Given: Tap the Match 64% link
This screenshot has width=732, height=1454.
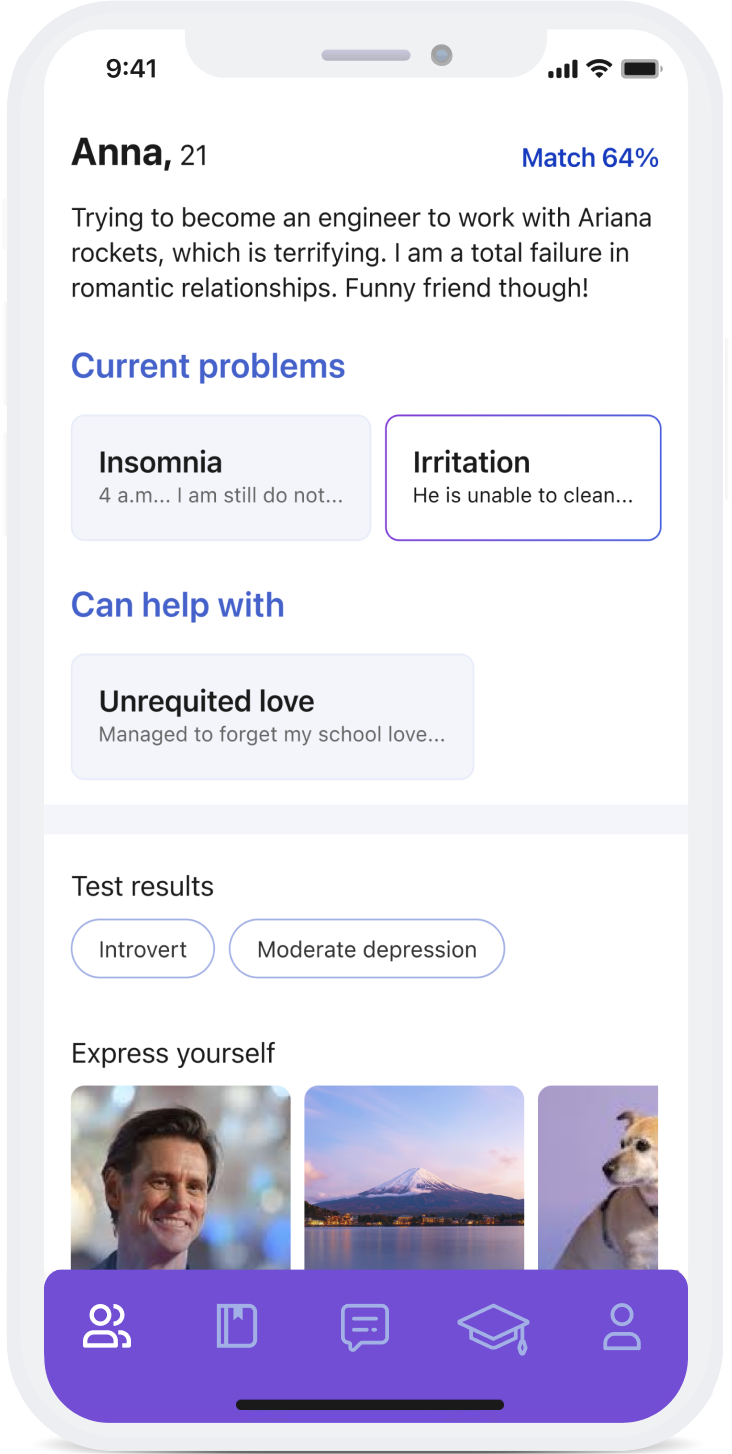Looking at the screenshot, I should point(590,158).
